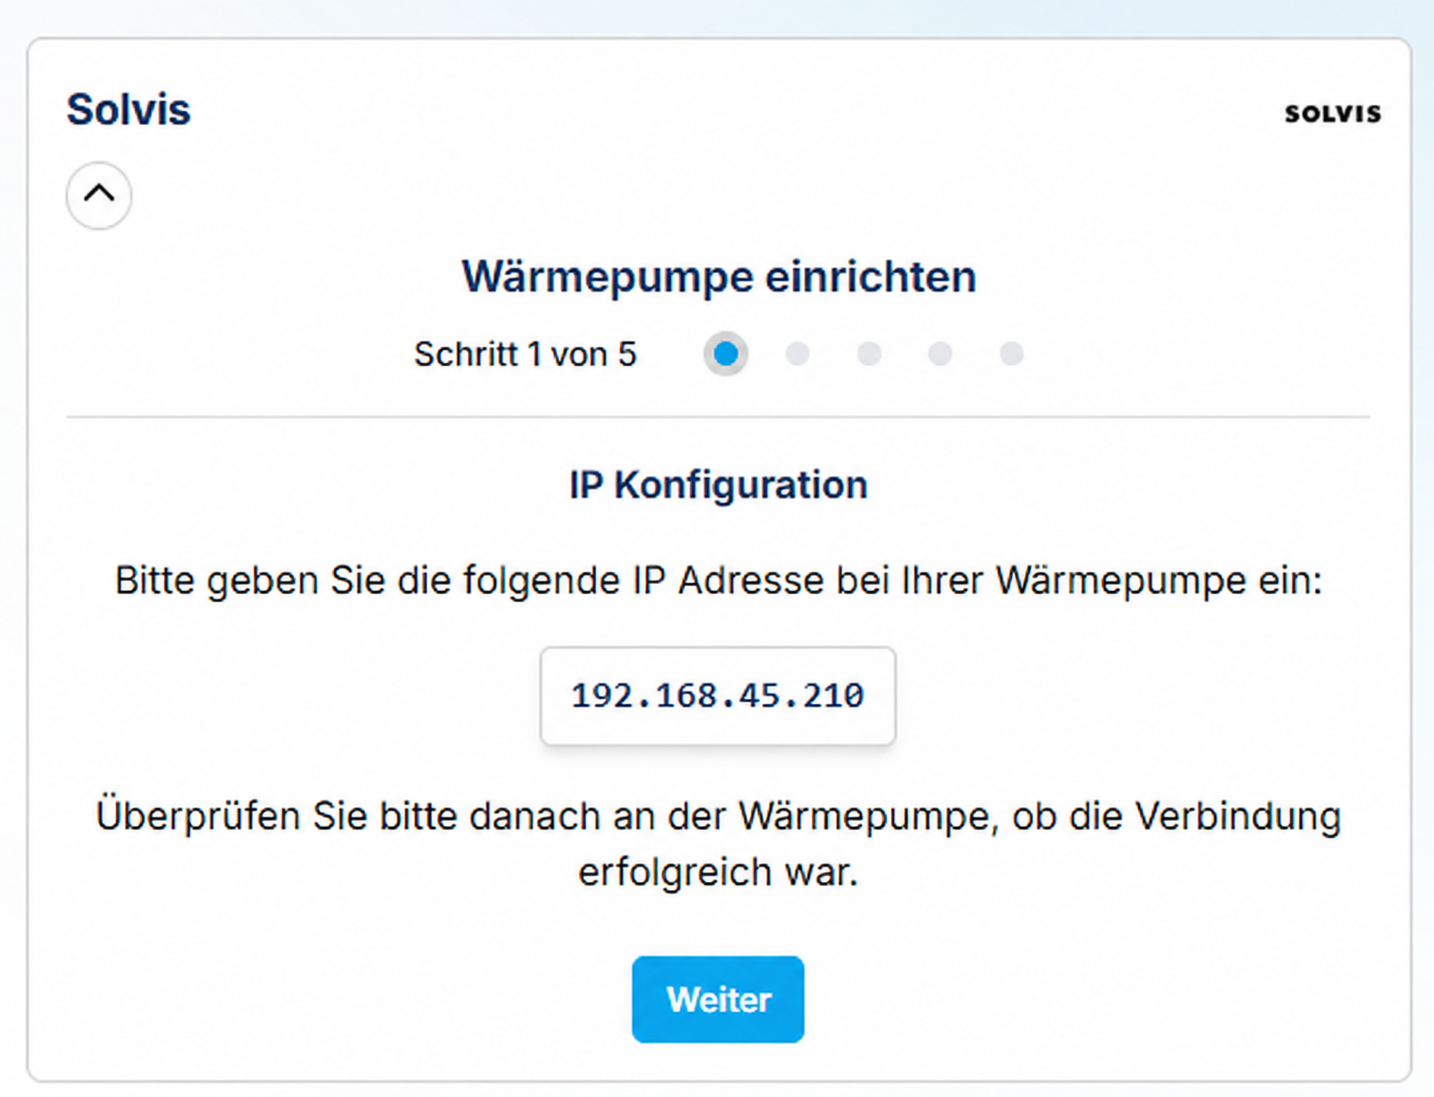
Task: Select the 'IP Konfiguration' section heading
Action: click(718, 485)
